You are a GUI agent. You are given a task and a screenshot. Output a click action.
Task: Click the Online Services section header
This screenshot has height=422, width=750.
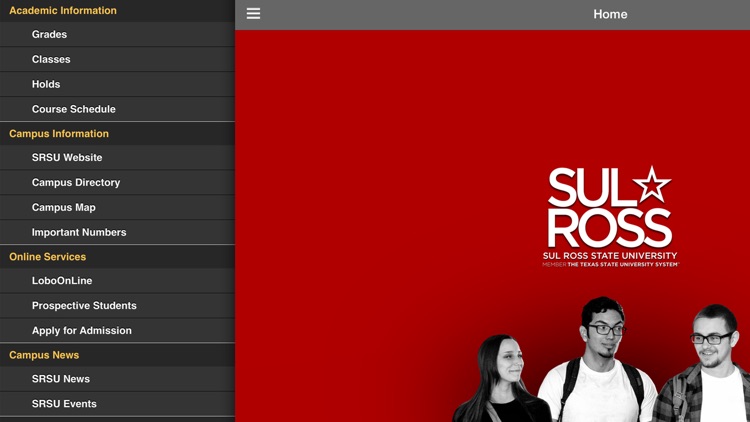(x=117, y=256)
